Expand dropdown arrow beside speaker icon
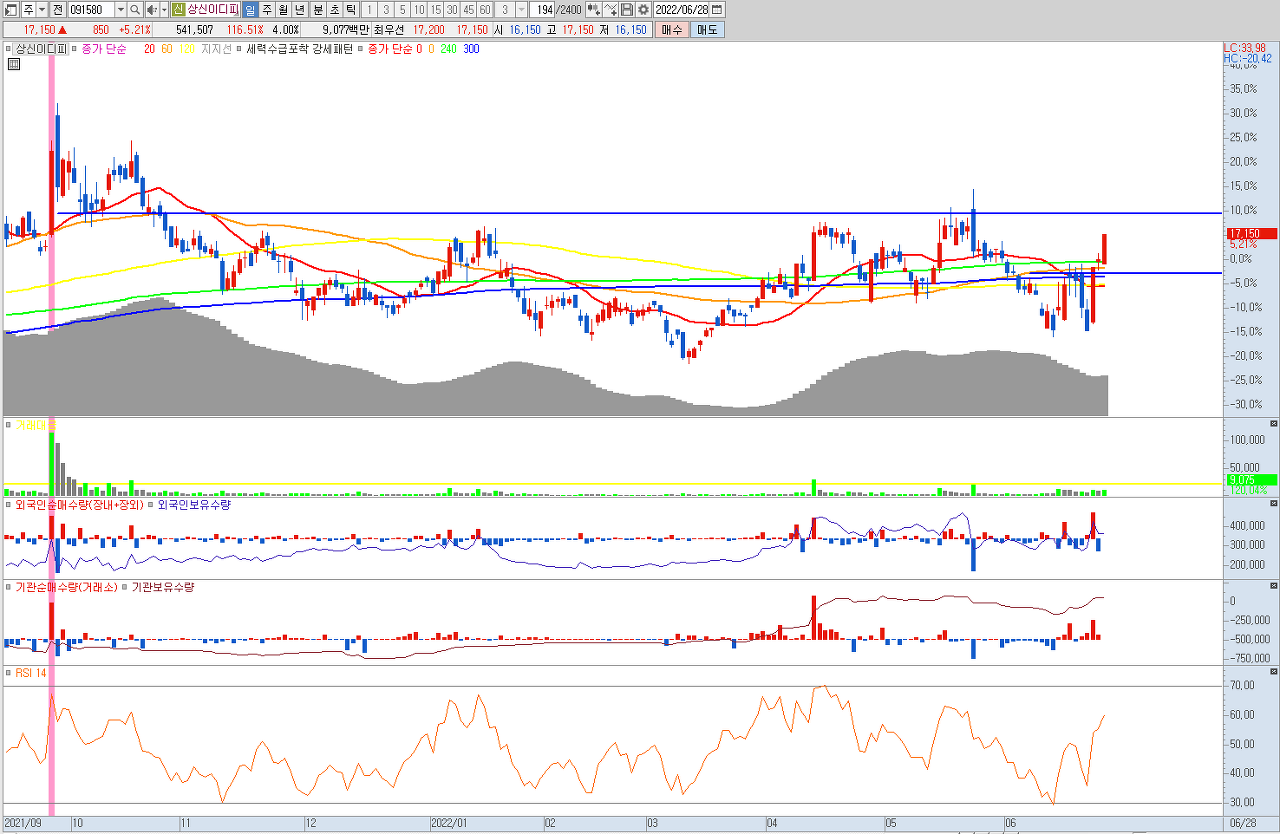 coord(162,10)
